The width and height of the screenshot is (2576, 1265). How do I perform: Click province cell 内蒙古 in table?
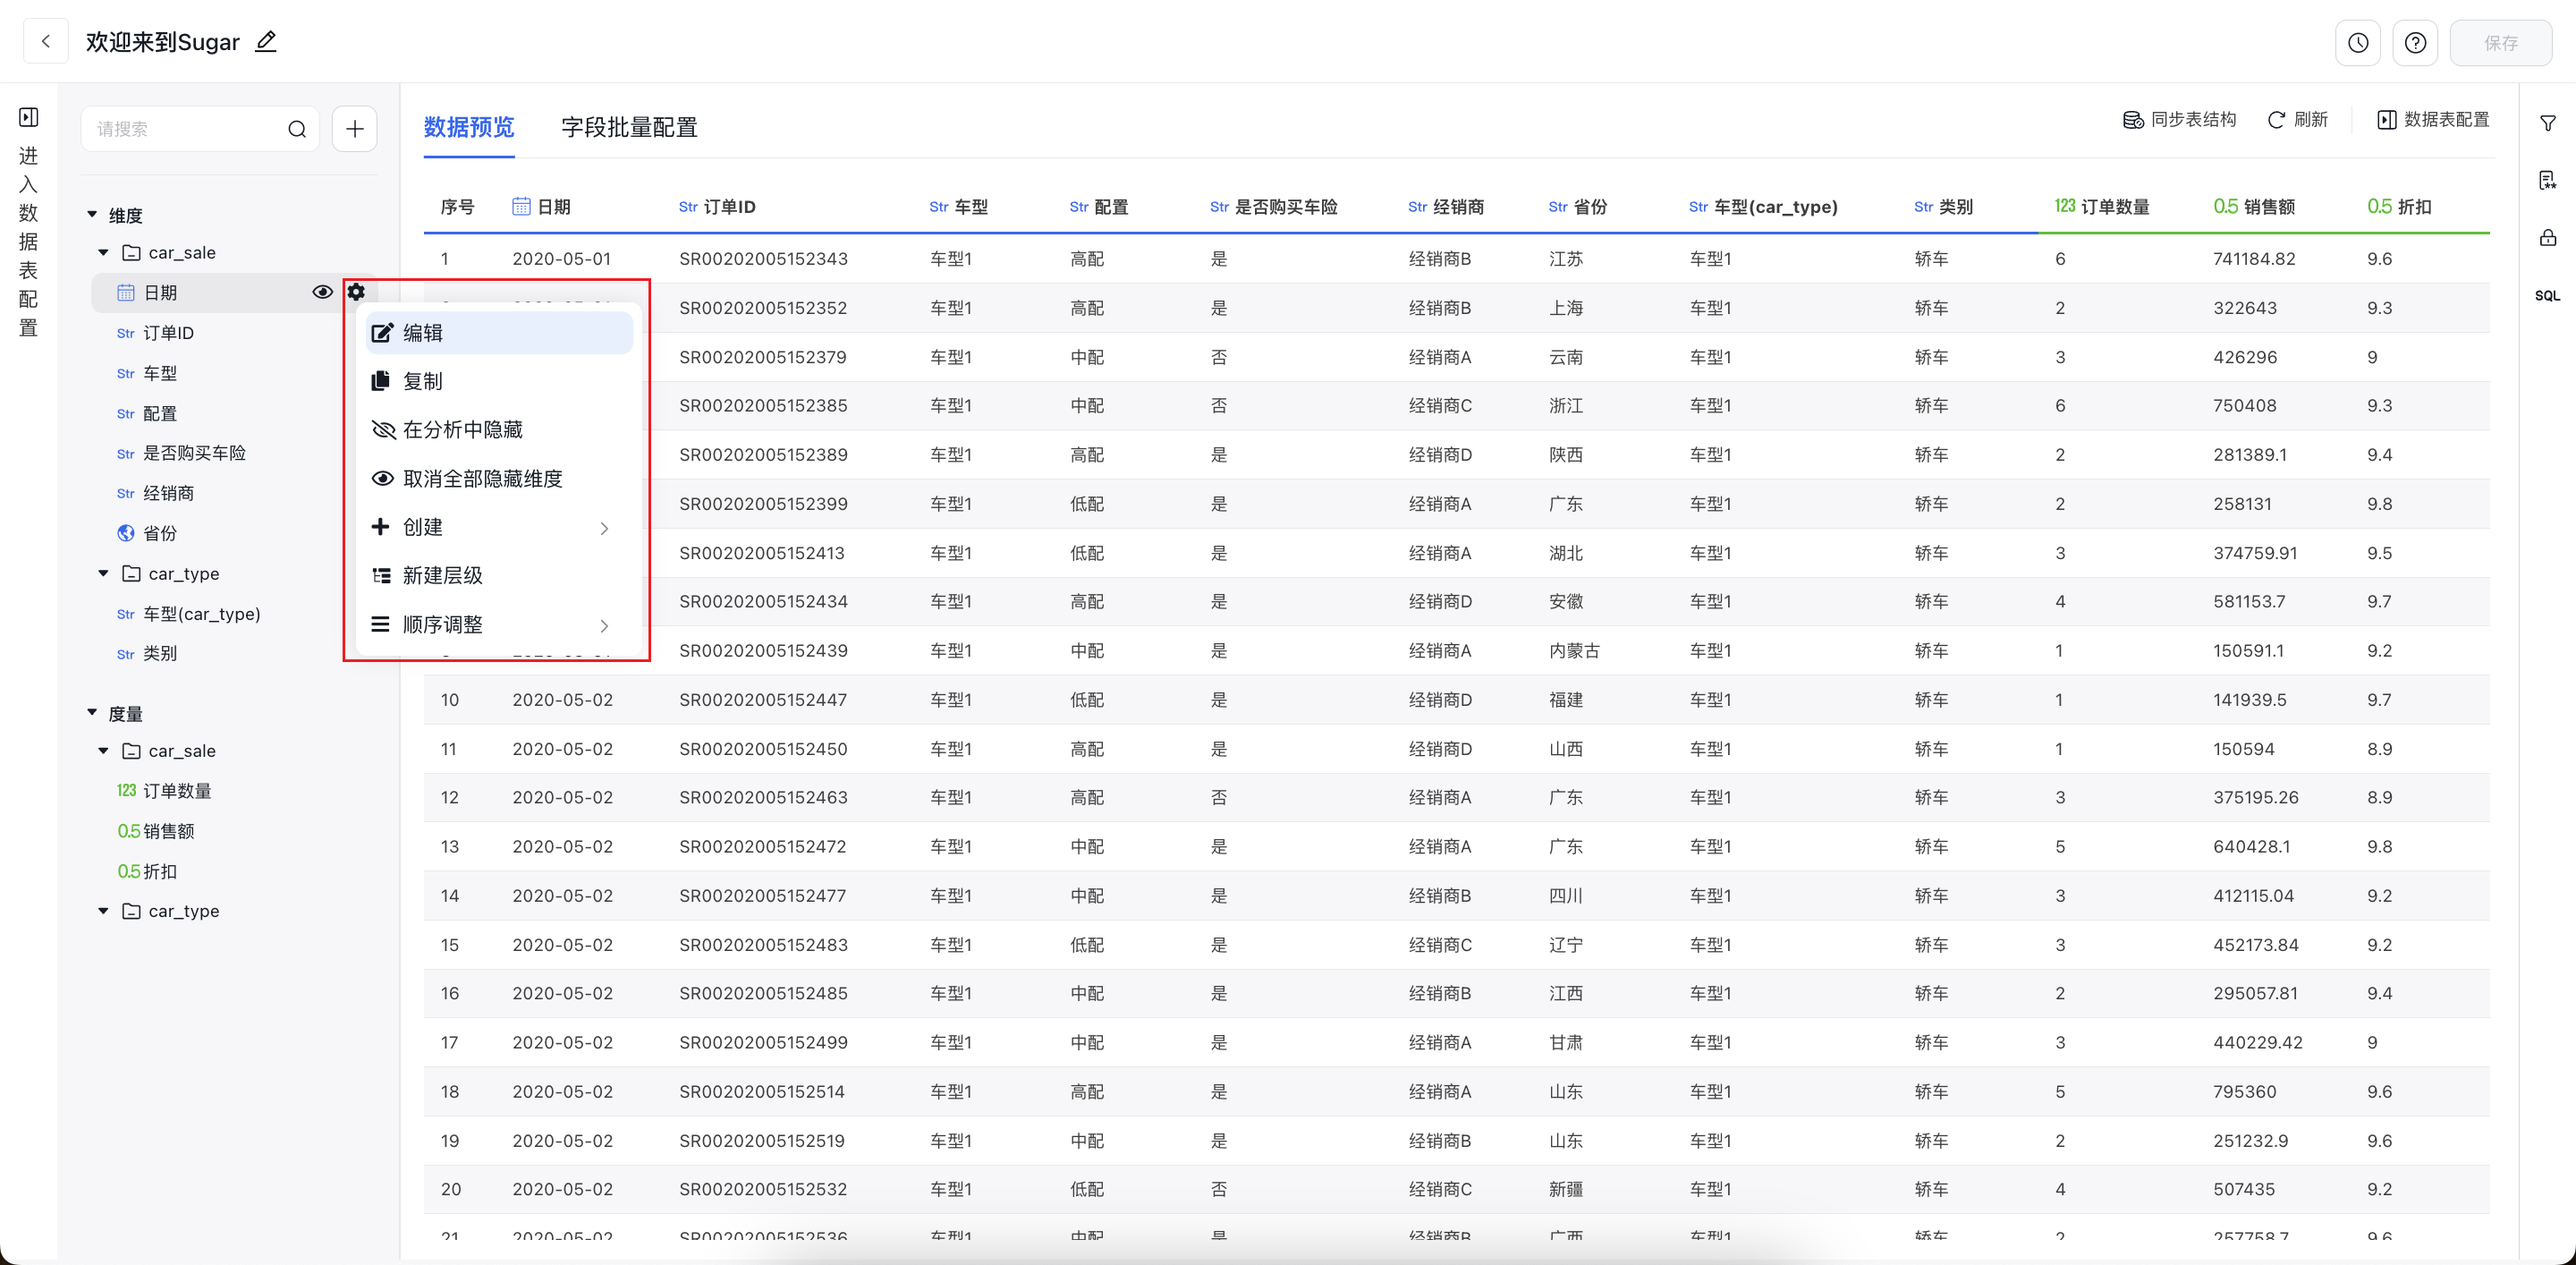click(1574, 651)
